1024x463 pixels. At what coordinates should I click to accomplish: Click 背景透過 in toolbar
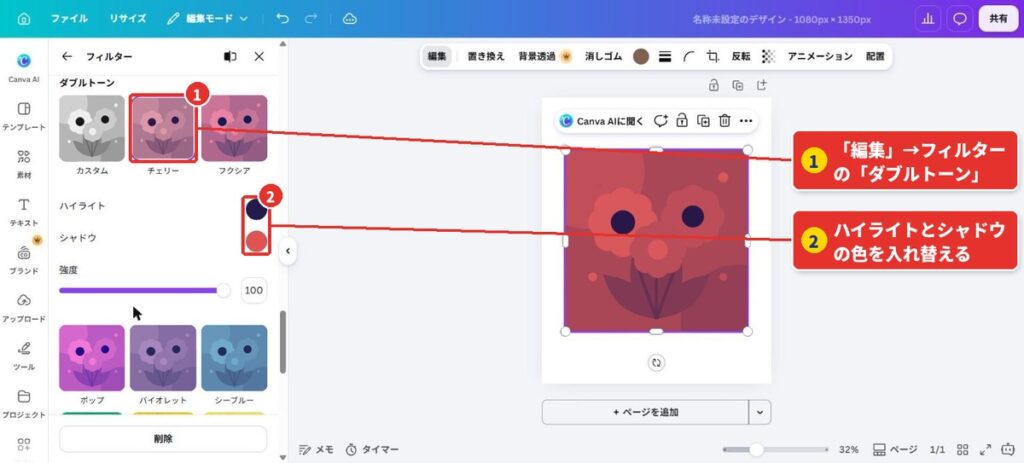(x=545, y=57)
